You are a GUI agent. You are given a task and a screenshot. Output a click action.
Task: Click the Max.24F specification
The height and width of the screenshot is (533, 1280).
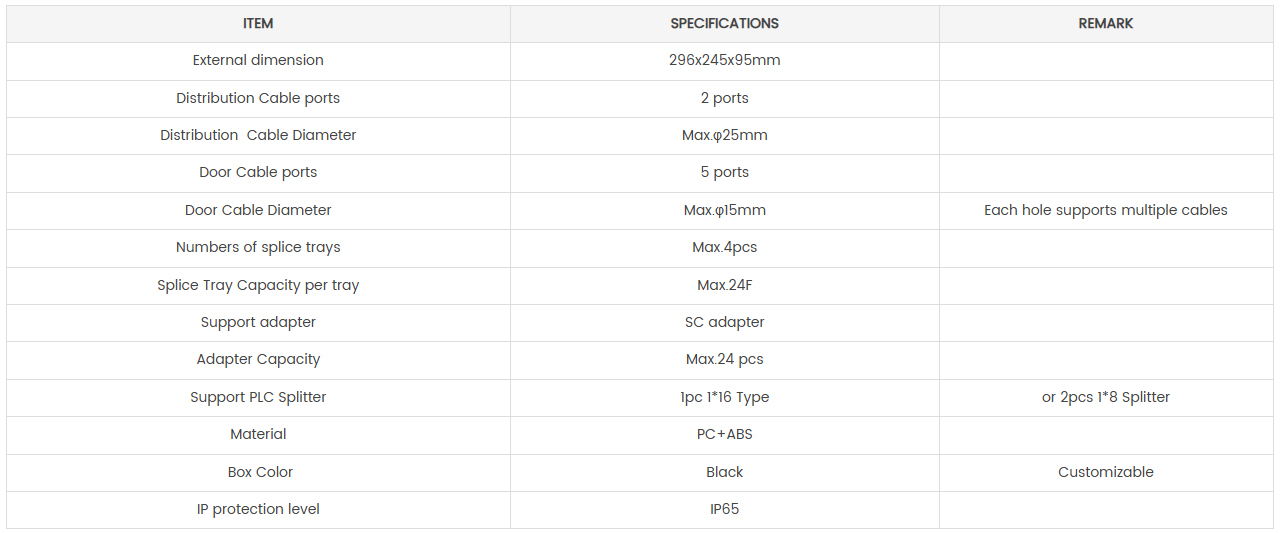click(724, 285)
